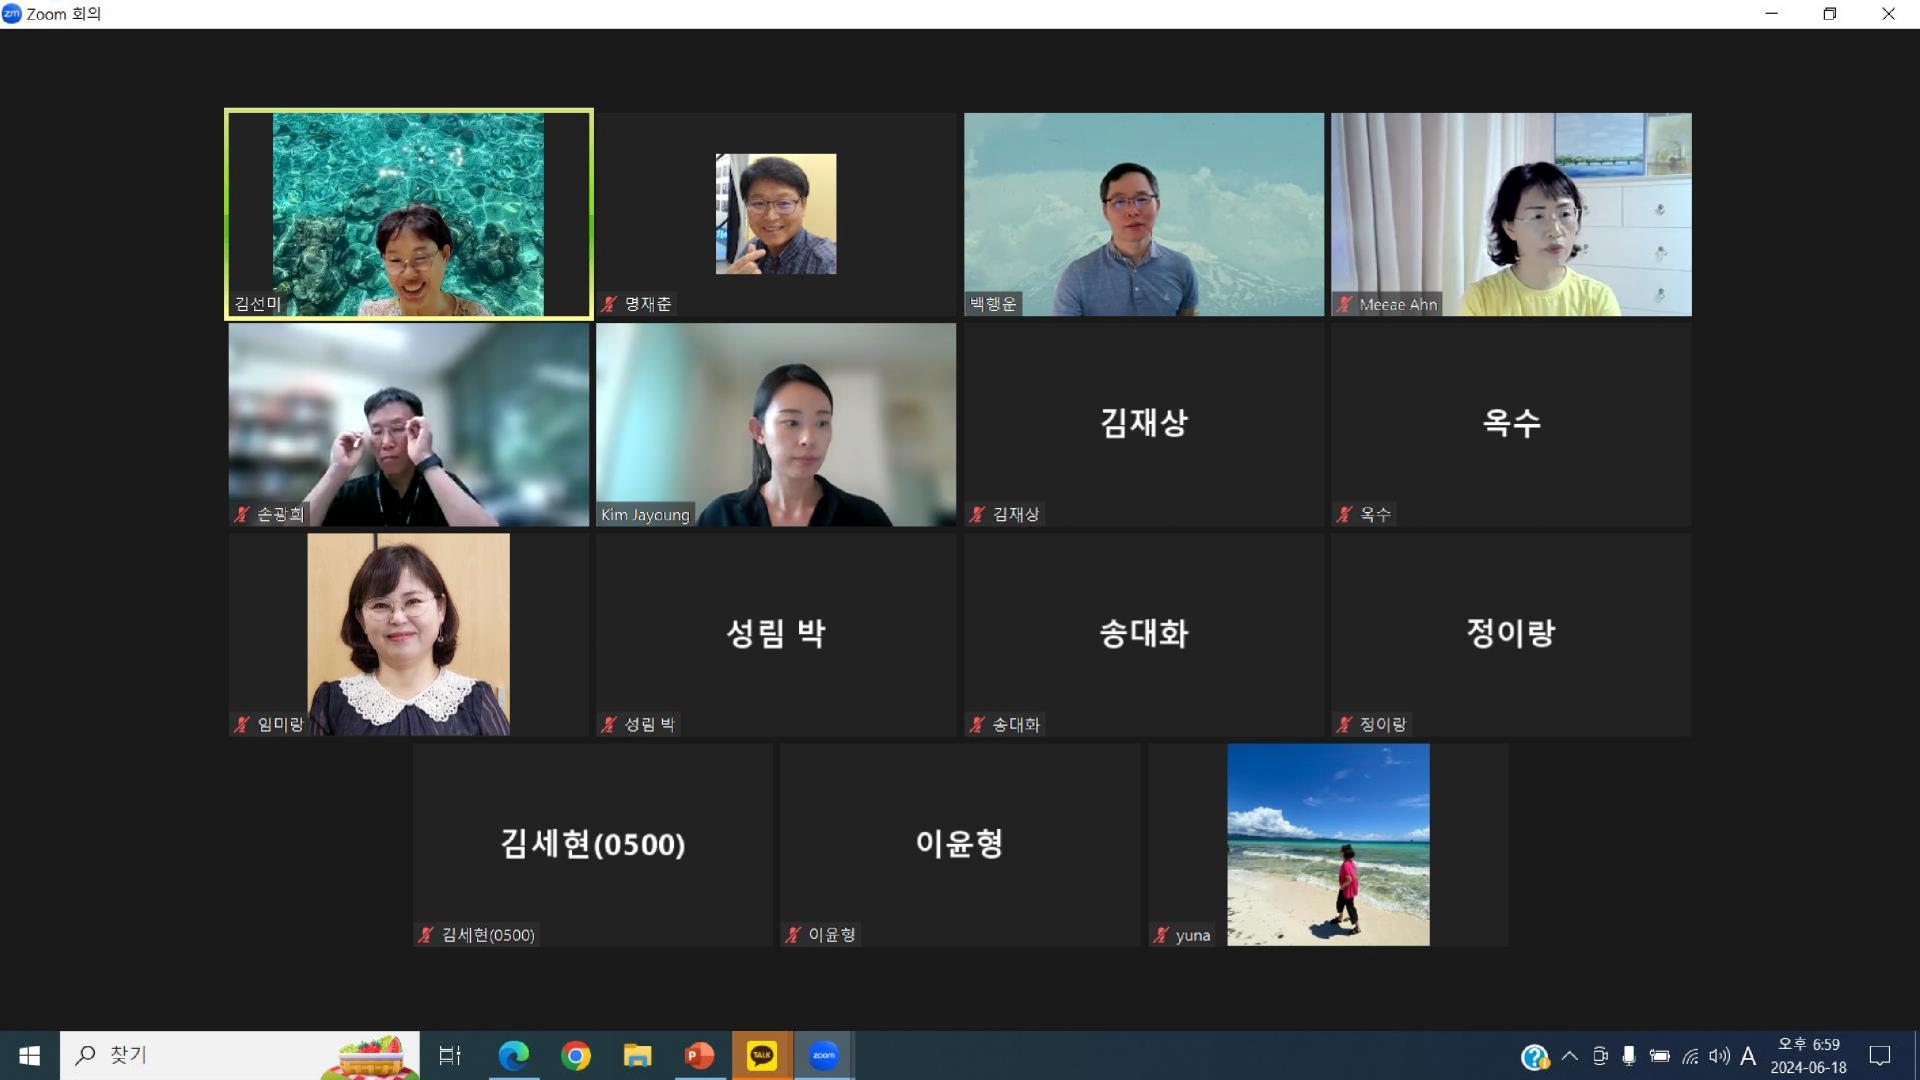This screenshot has width=1920, height=1080.
Task: Click the Zoom logo in the title bar
Action: click(12, 14)
